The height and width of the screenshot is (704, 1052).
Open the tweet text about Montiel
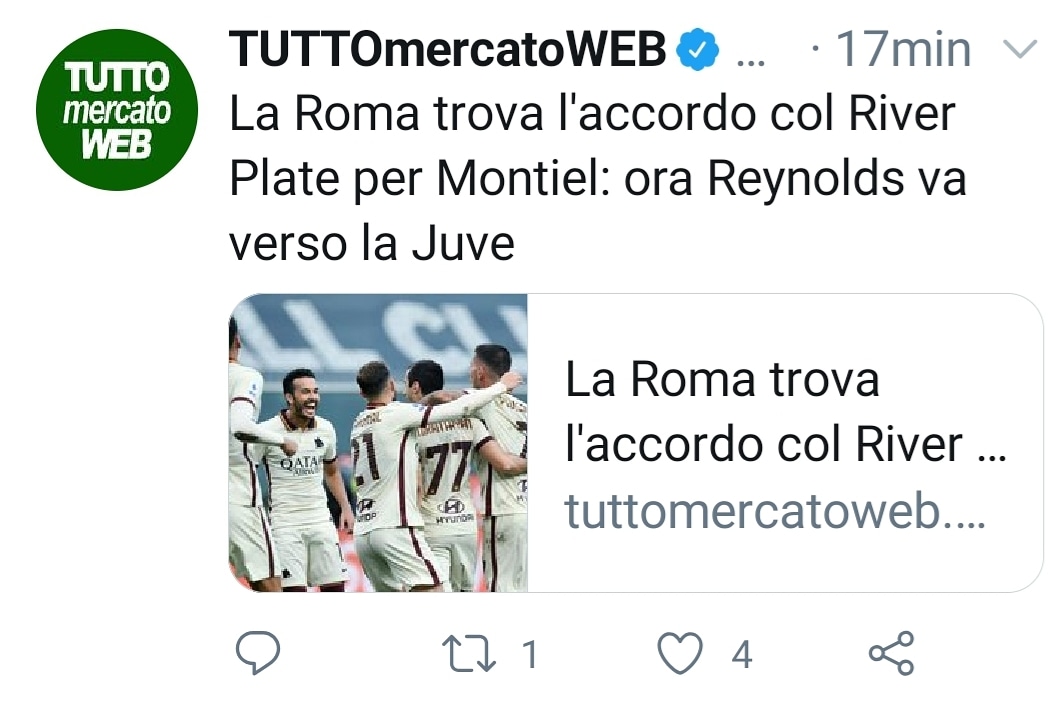pyautogui.click(x=598, y=178)
